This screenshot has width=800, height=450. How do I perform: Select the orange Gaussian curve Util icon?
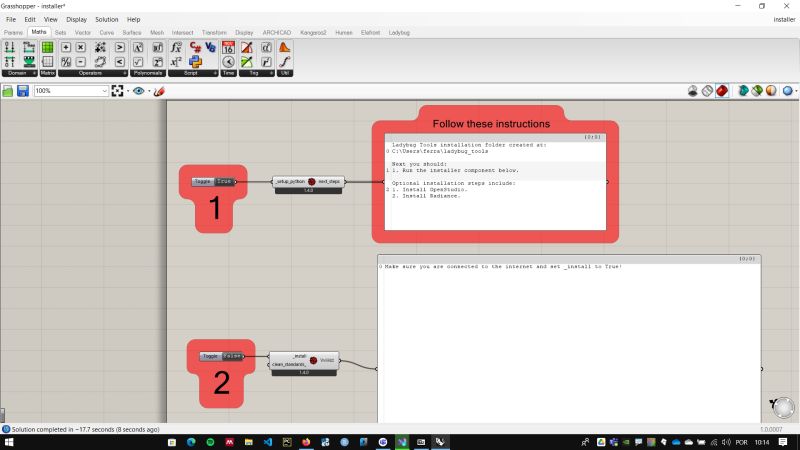click(285, 47)
